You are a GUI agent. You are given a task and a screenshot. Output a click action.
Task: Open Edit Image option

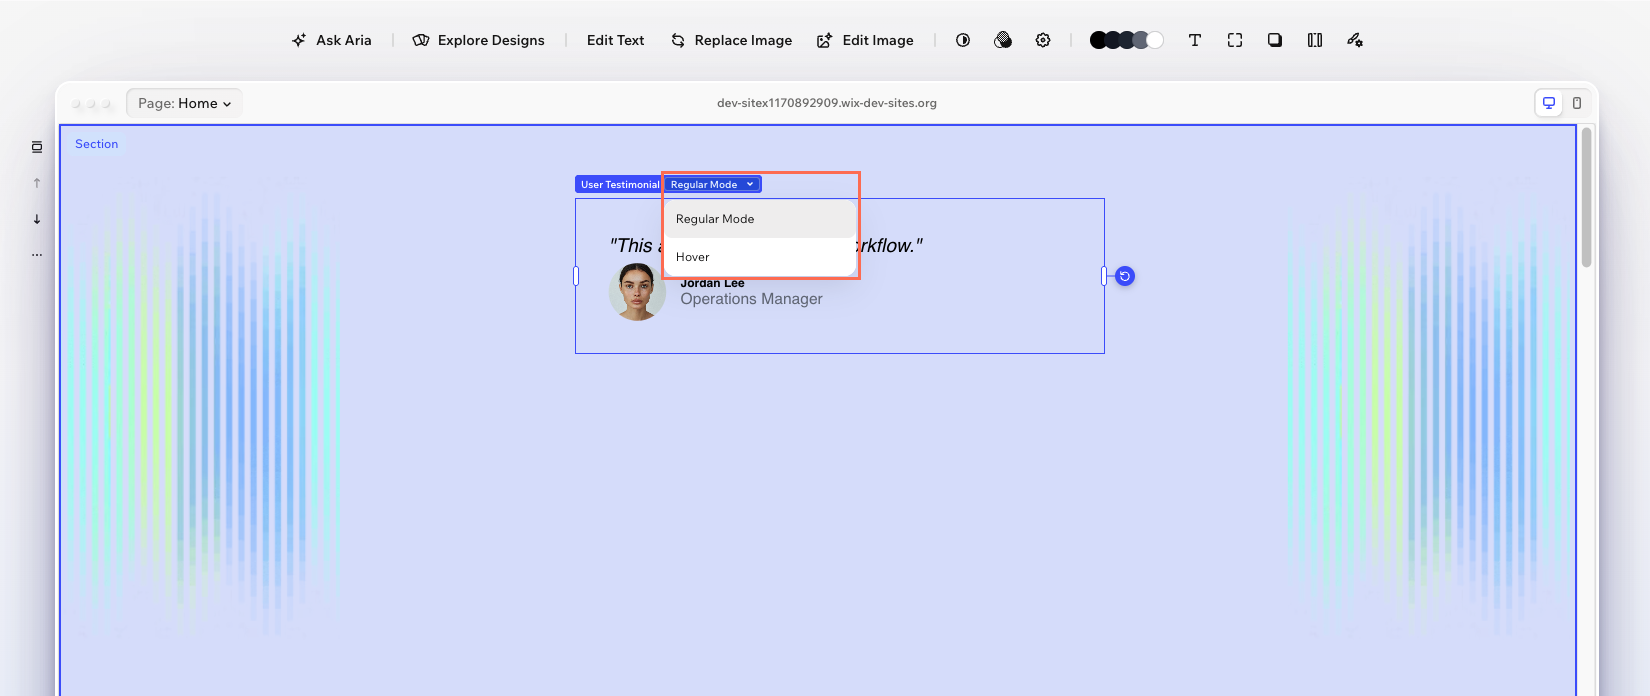point(866,40)
